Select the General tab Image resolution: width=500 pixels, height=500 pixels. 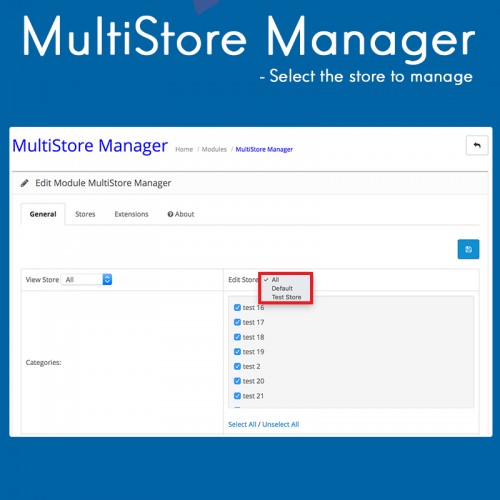pos(43,214)
